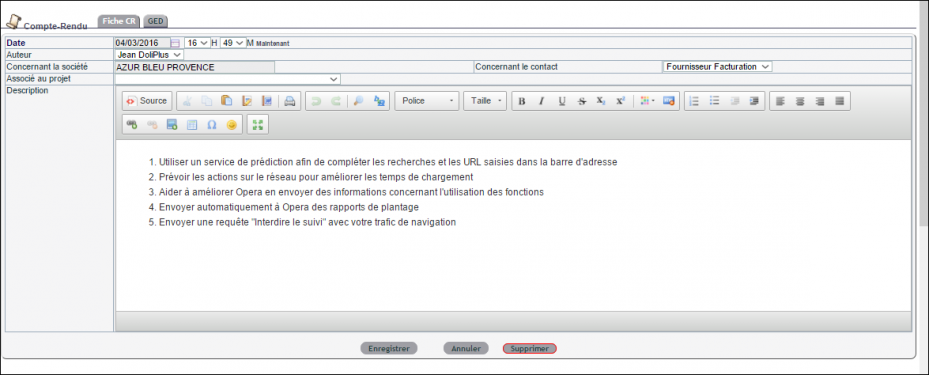Toggle numbered list

(x=695, y=101)
